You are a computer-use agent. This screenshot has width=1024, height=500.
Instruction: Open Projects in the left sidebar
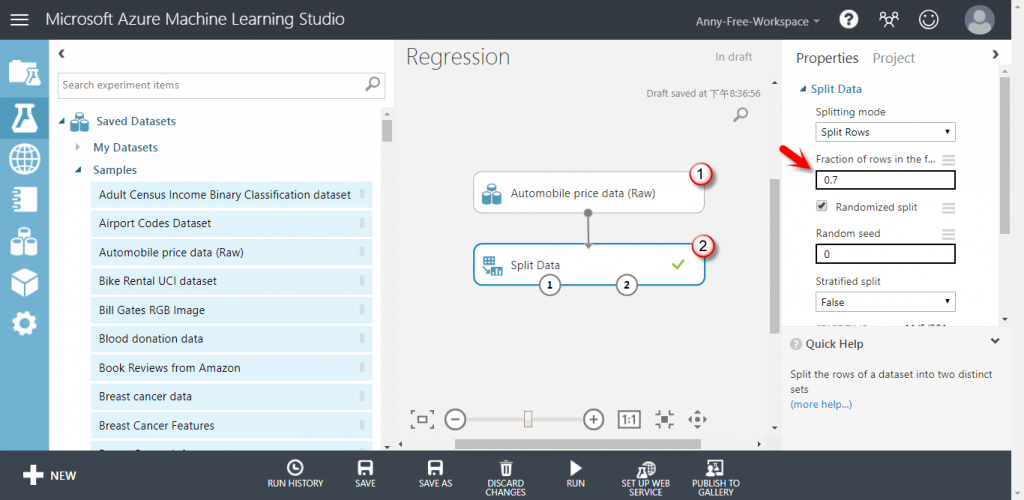click(x=24, y=72)
